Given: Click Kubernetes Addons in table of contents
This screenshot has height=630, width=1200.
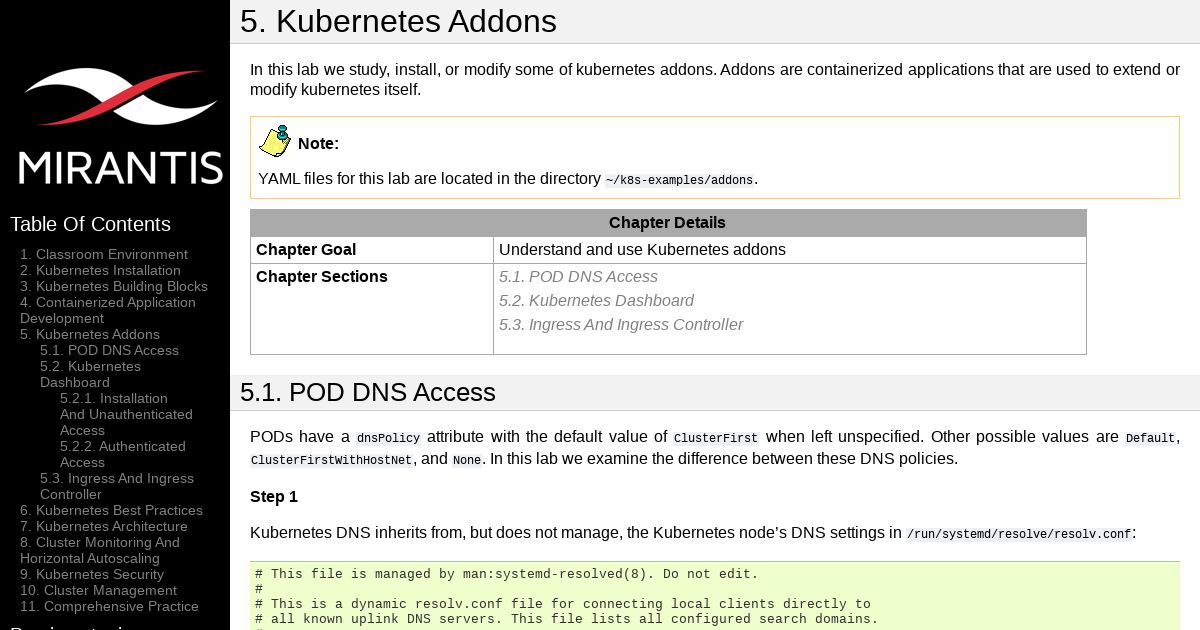Looking at the screenshot, I should tap(90, 334).
